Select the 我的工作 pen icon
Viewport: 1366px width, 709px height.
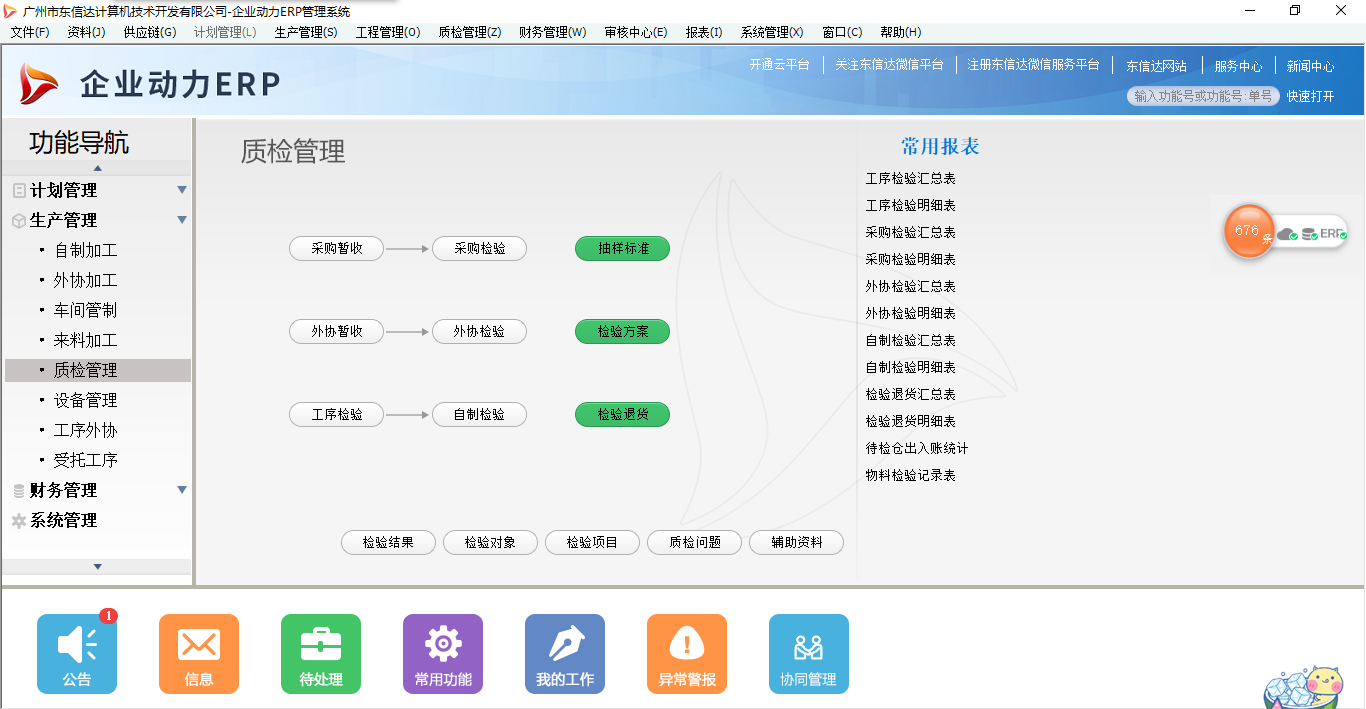565,654
